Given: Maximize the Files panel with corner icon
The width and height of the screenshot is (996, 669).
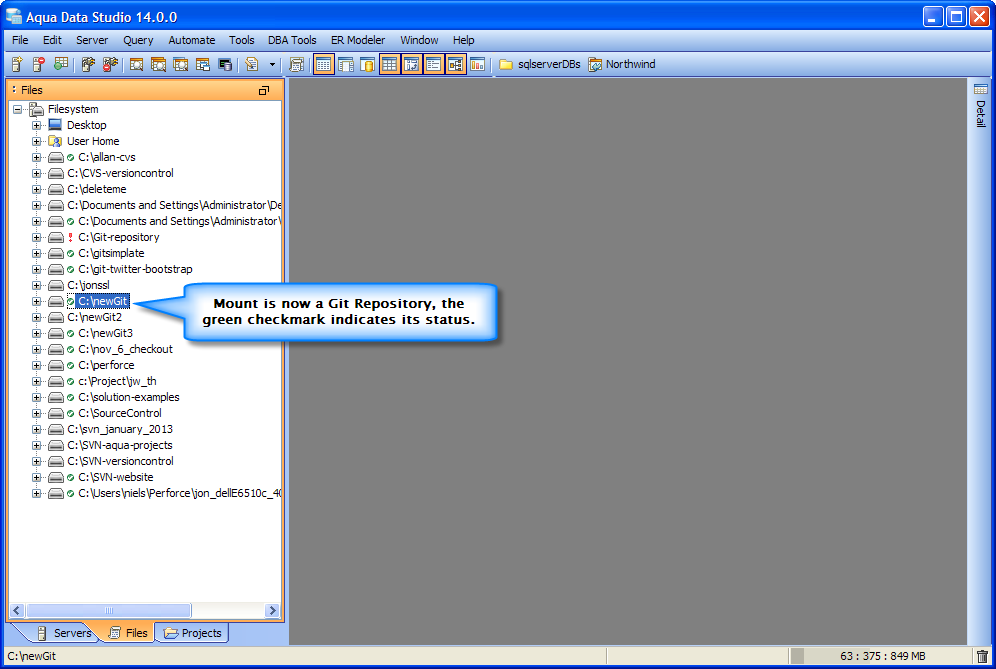Looking at the screenshot, I should (x=264, y=90).
